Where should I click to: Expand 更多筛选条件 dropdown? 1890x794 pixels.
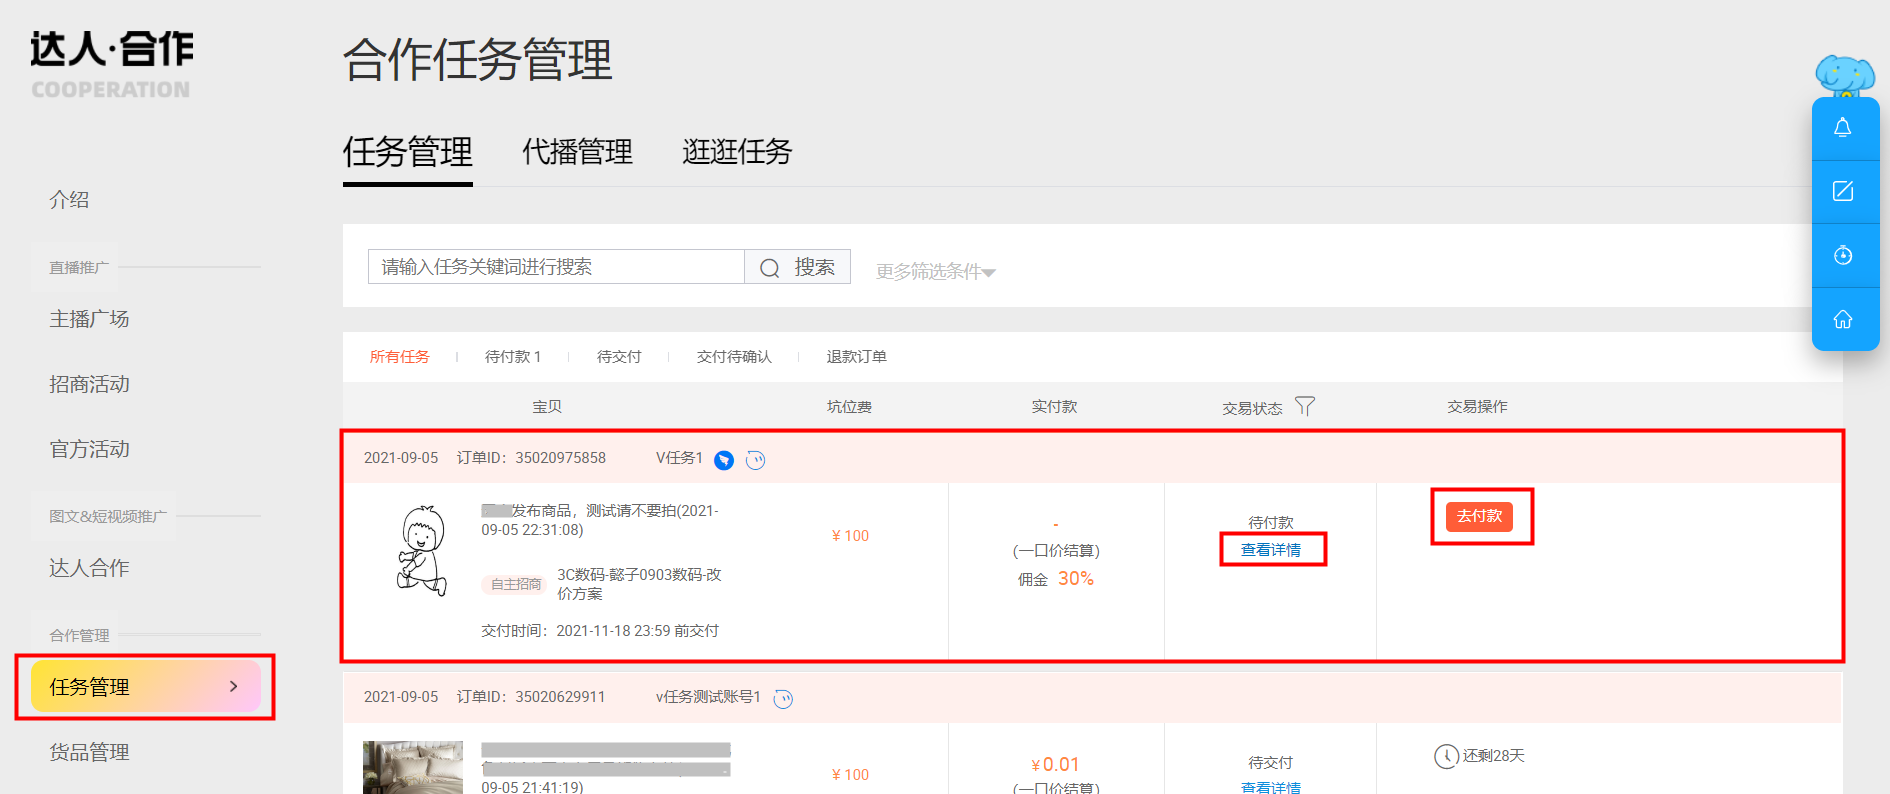click(936, 271)
